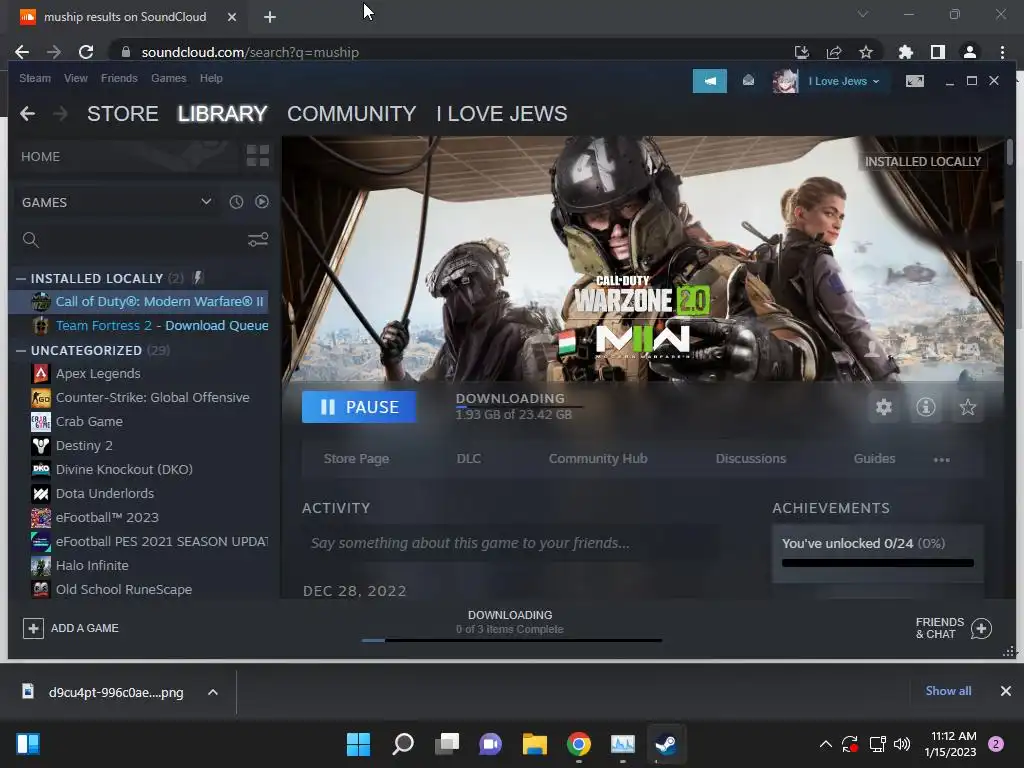Screen dimensions: 1024x768
Task: Open the Help menu
Action: pyautogui.click(x=211, y=78)
